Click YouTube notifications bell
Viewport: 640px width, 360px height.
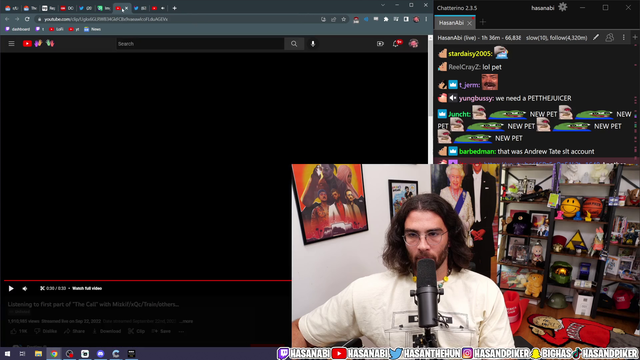coord(396,44)
